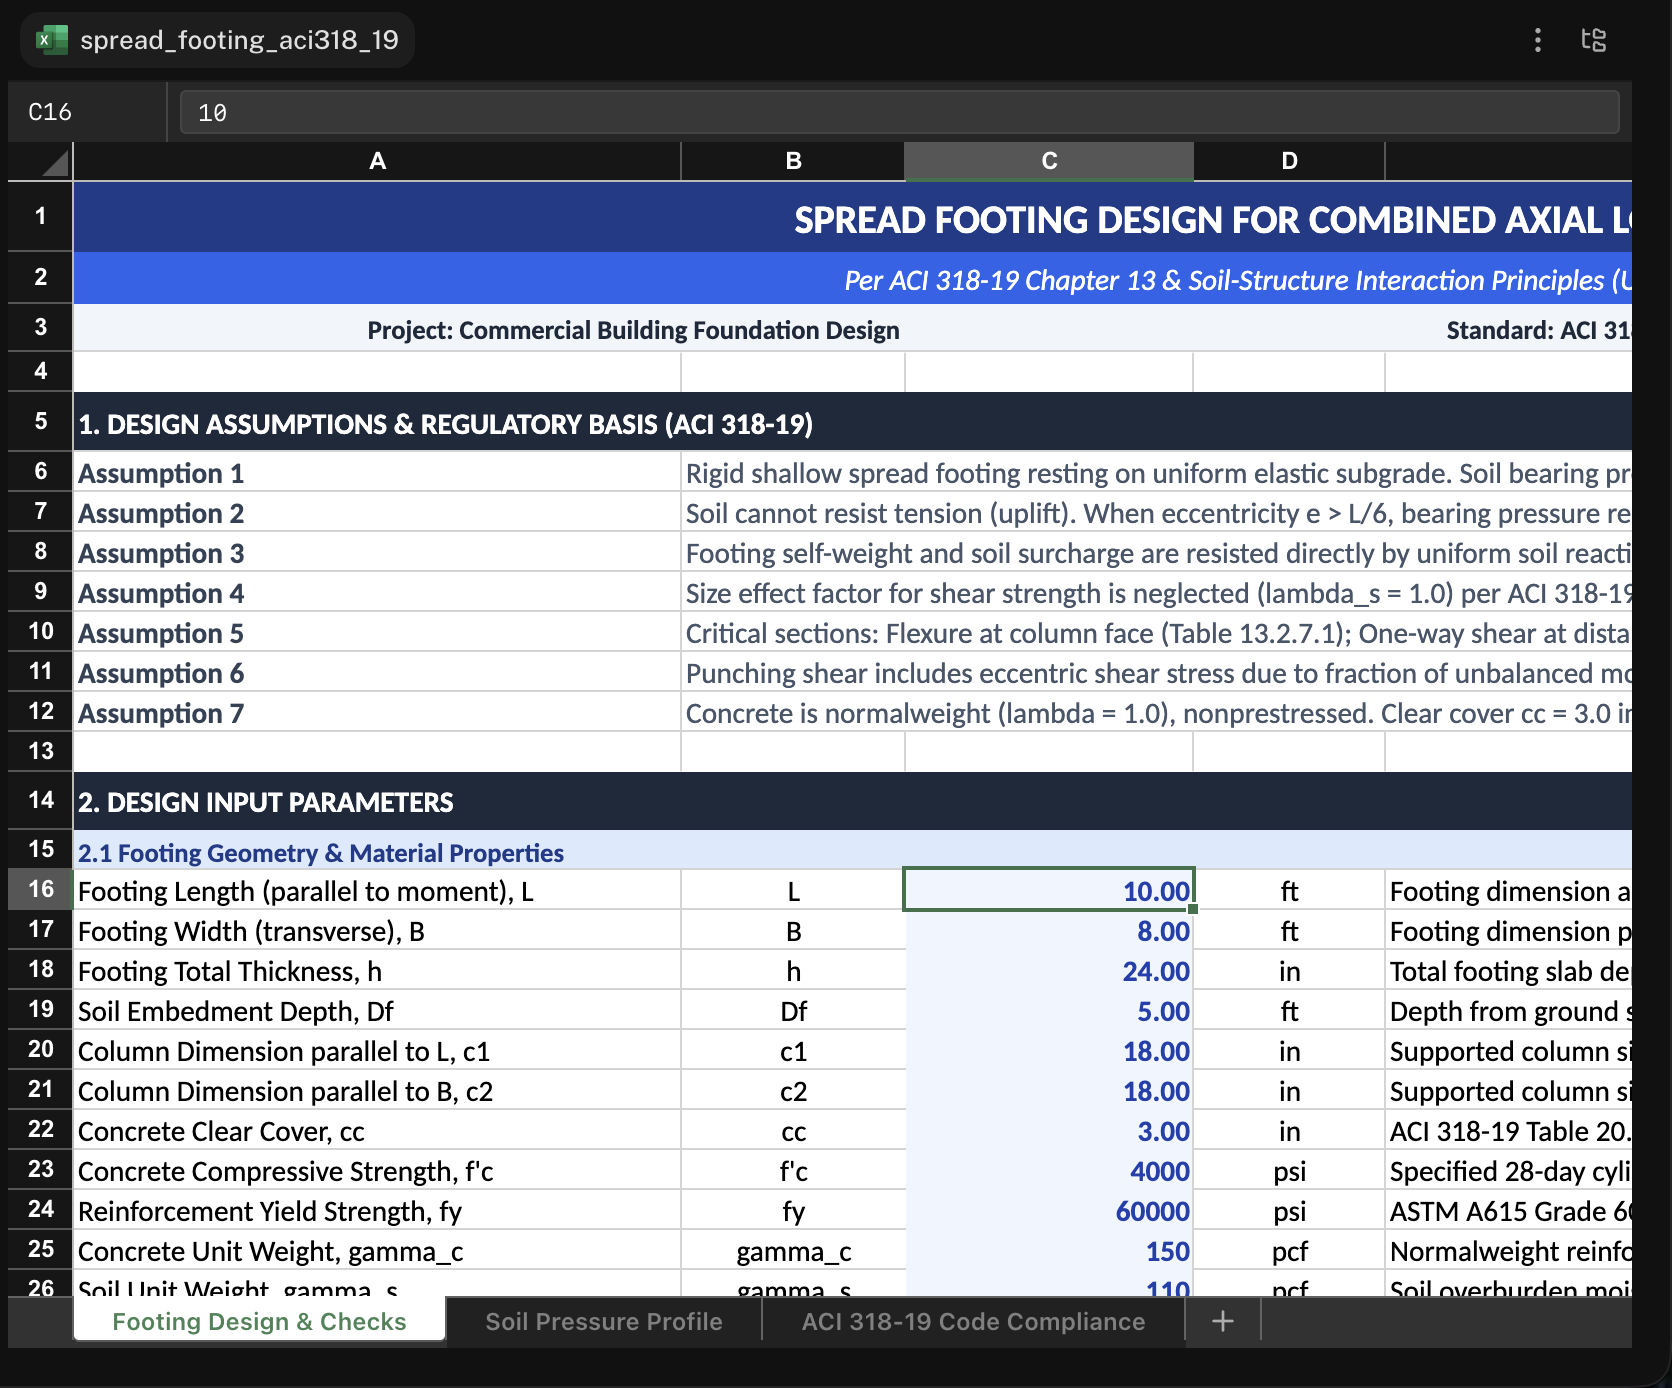Click footing thickness value 24.00

click(1049, 971)
